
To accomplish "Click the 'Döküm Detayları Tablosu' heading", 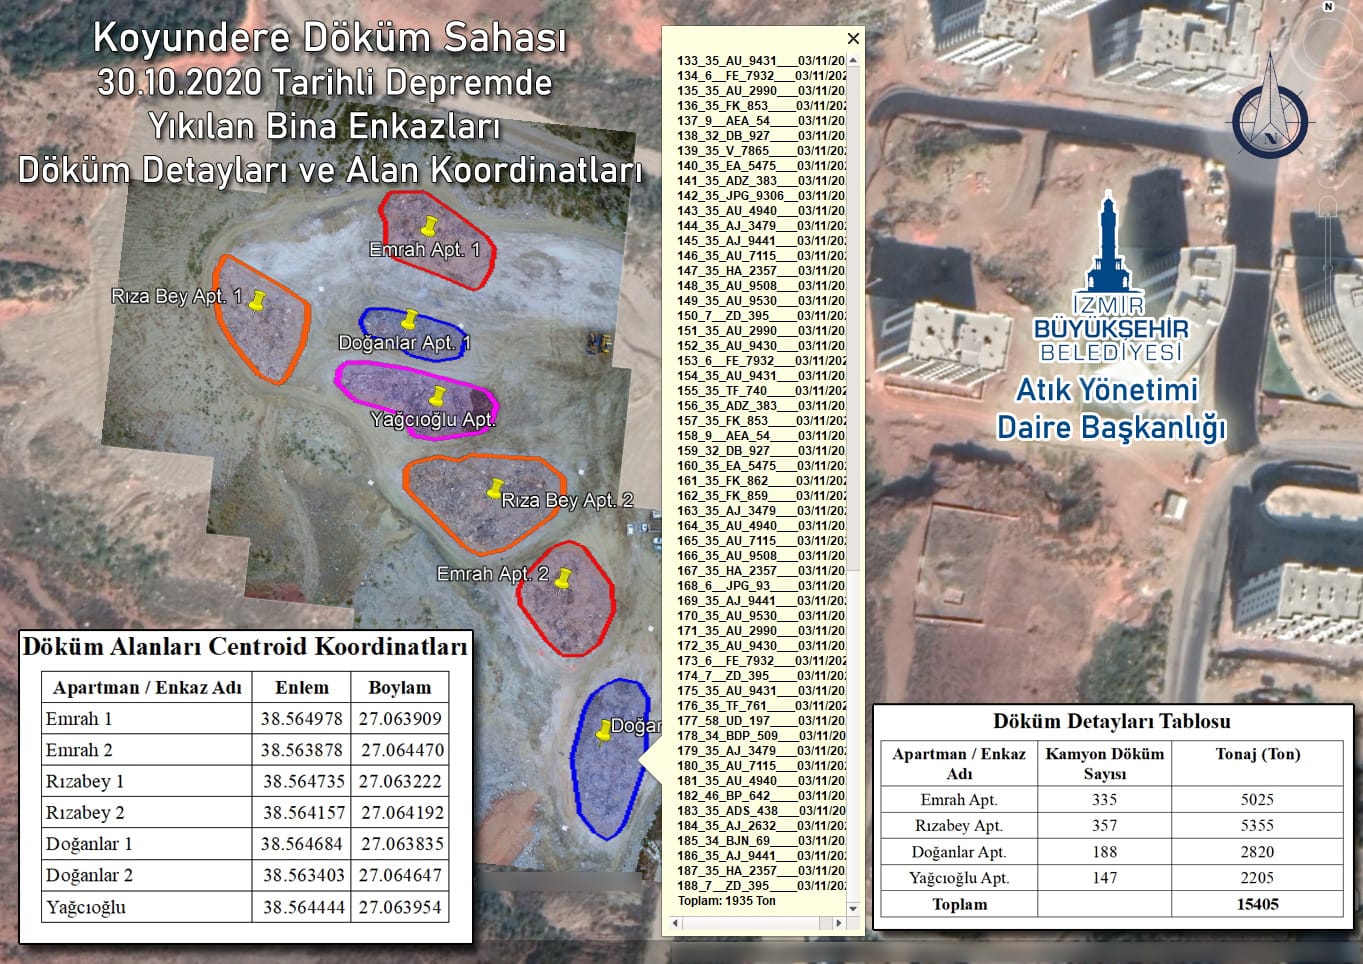I will coord(1112,721).
